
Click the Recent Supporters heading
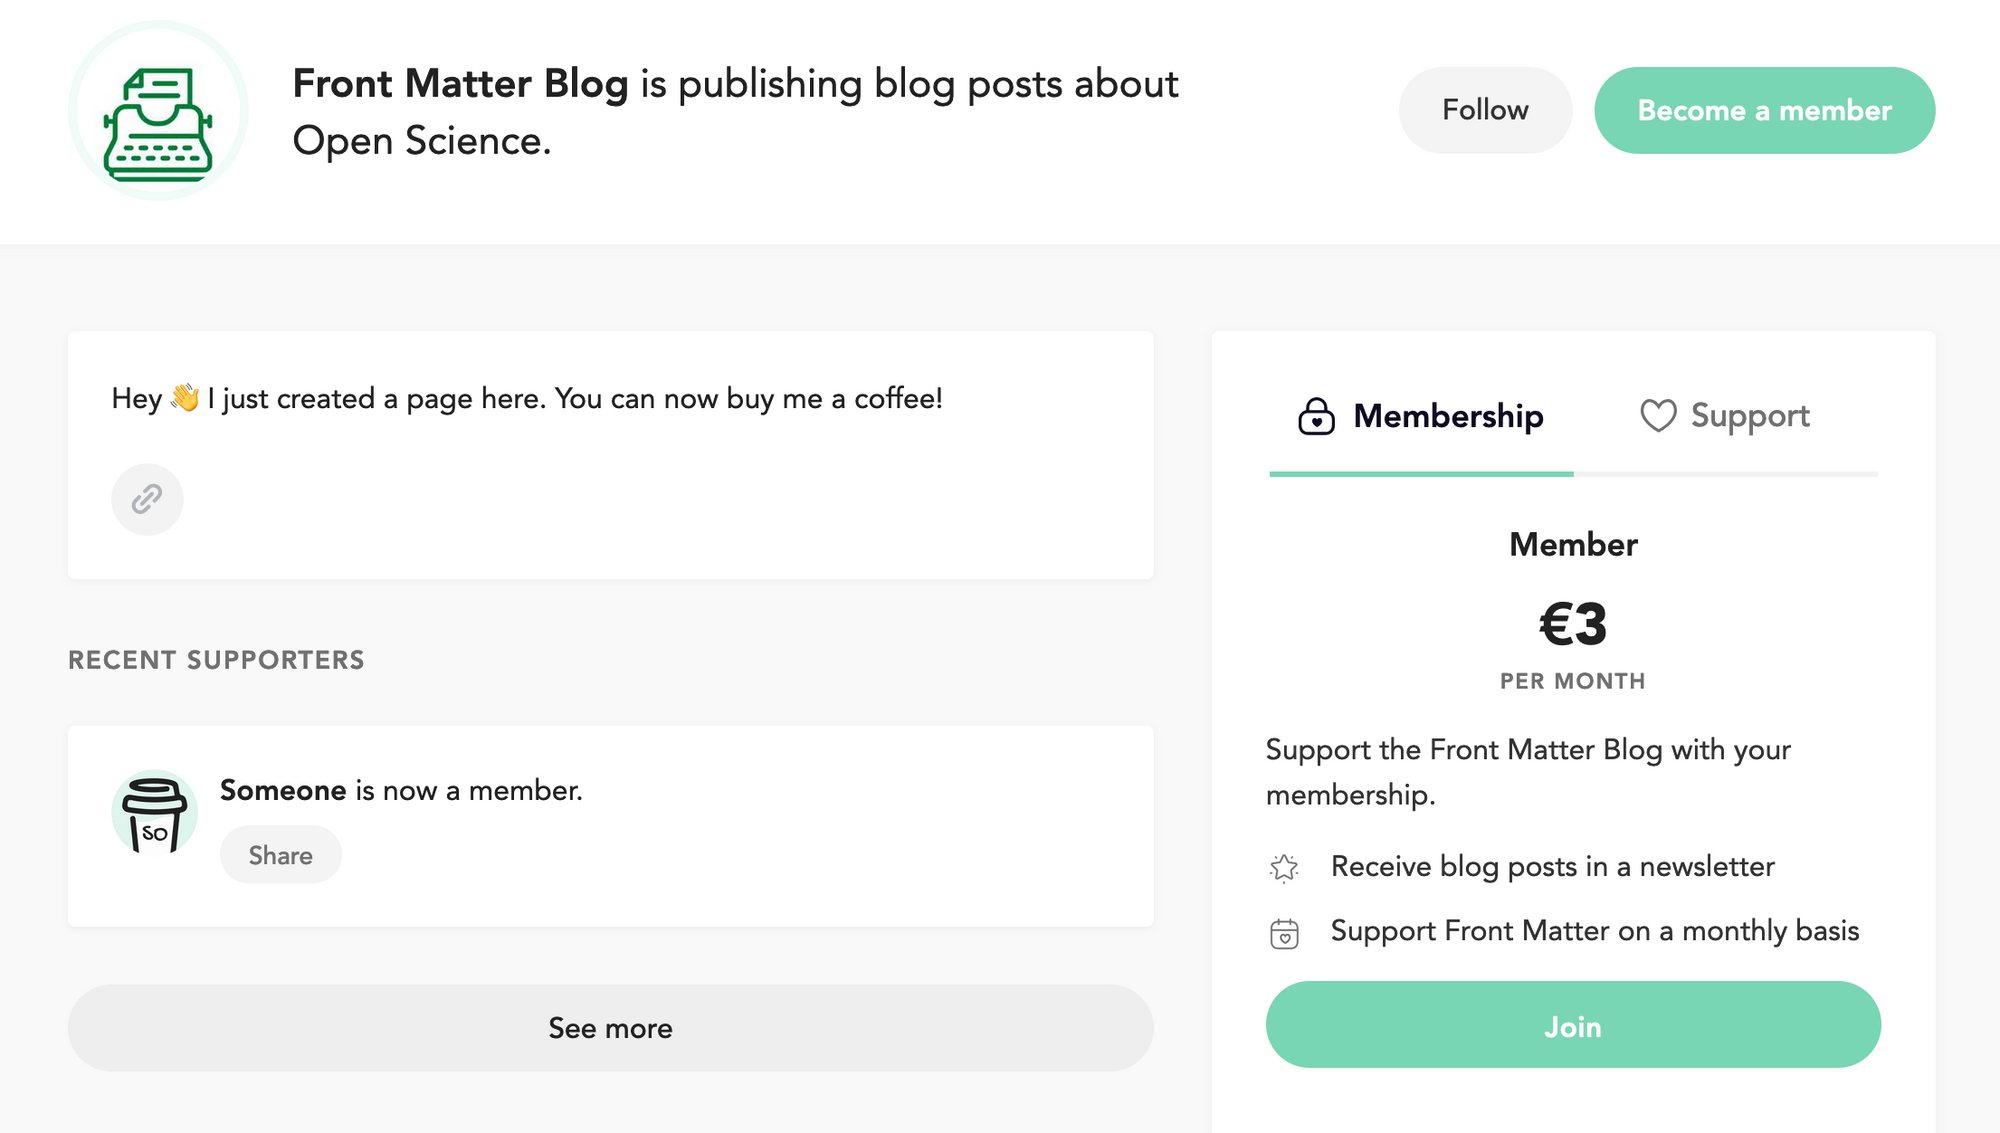(216, 660)
